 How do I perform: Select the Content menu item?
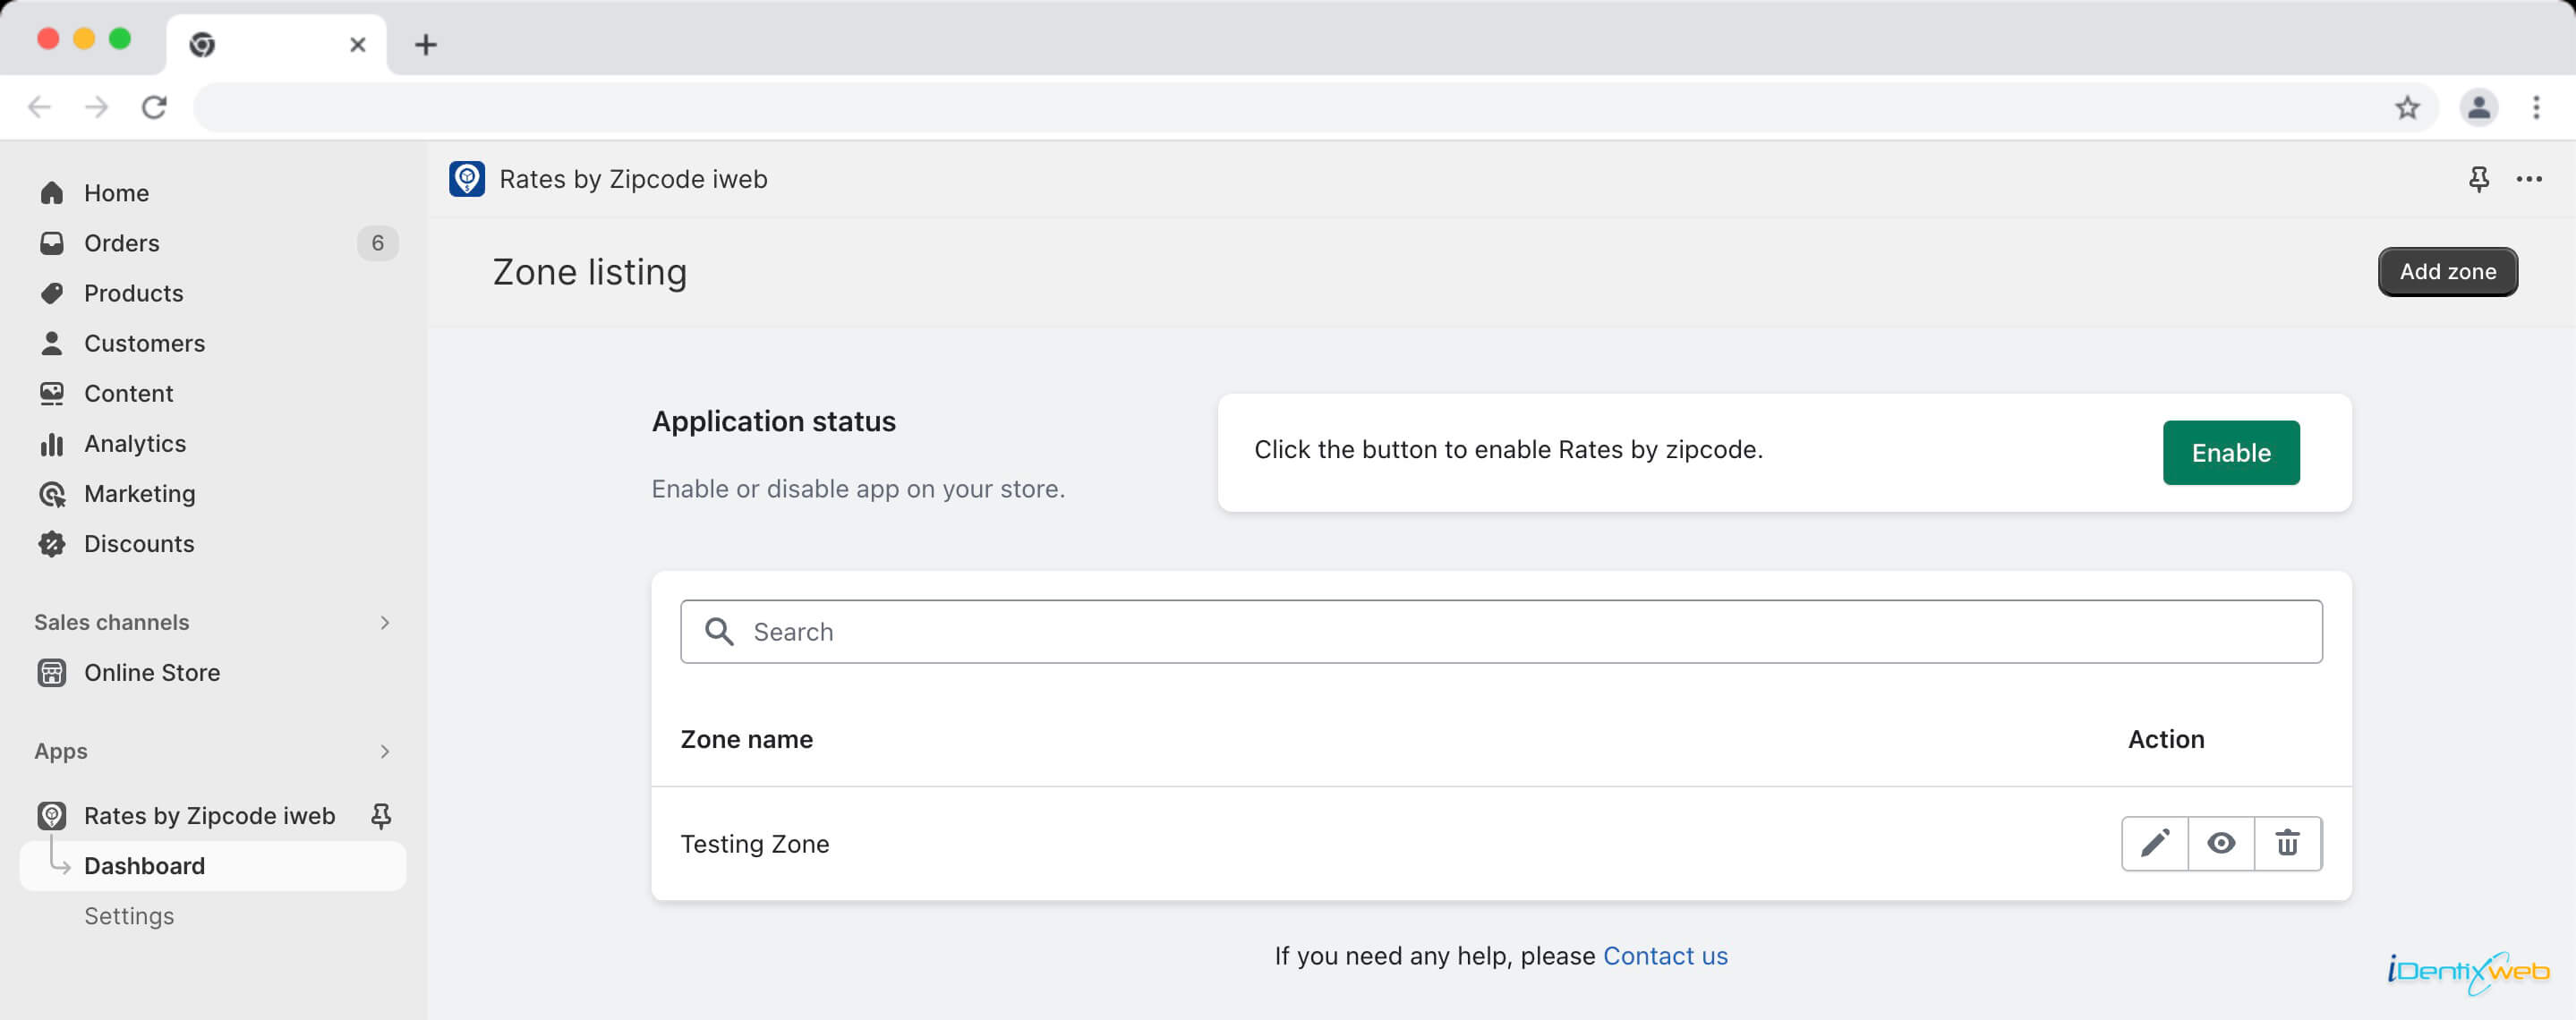pyautogui.click(x=128, y=393)
